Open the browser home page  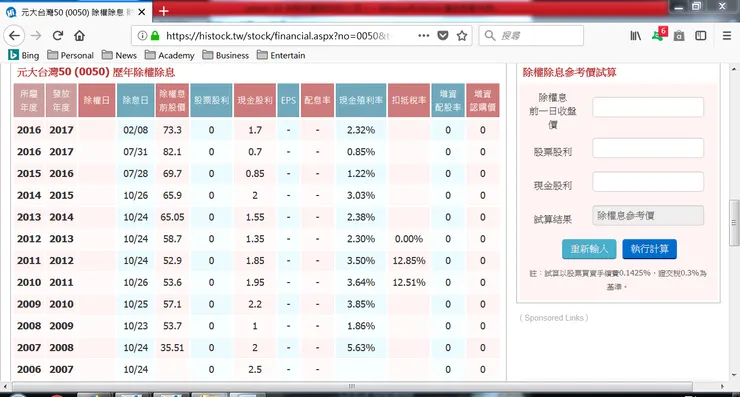pos(79,35)
